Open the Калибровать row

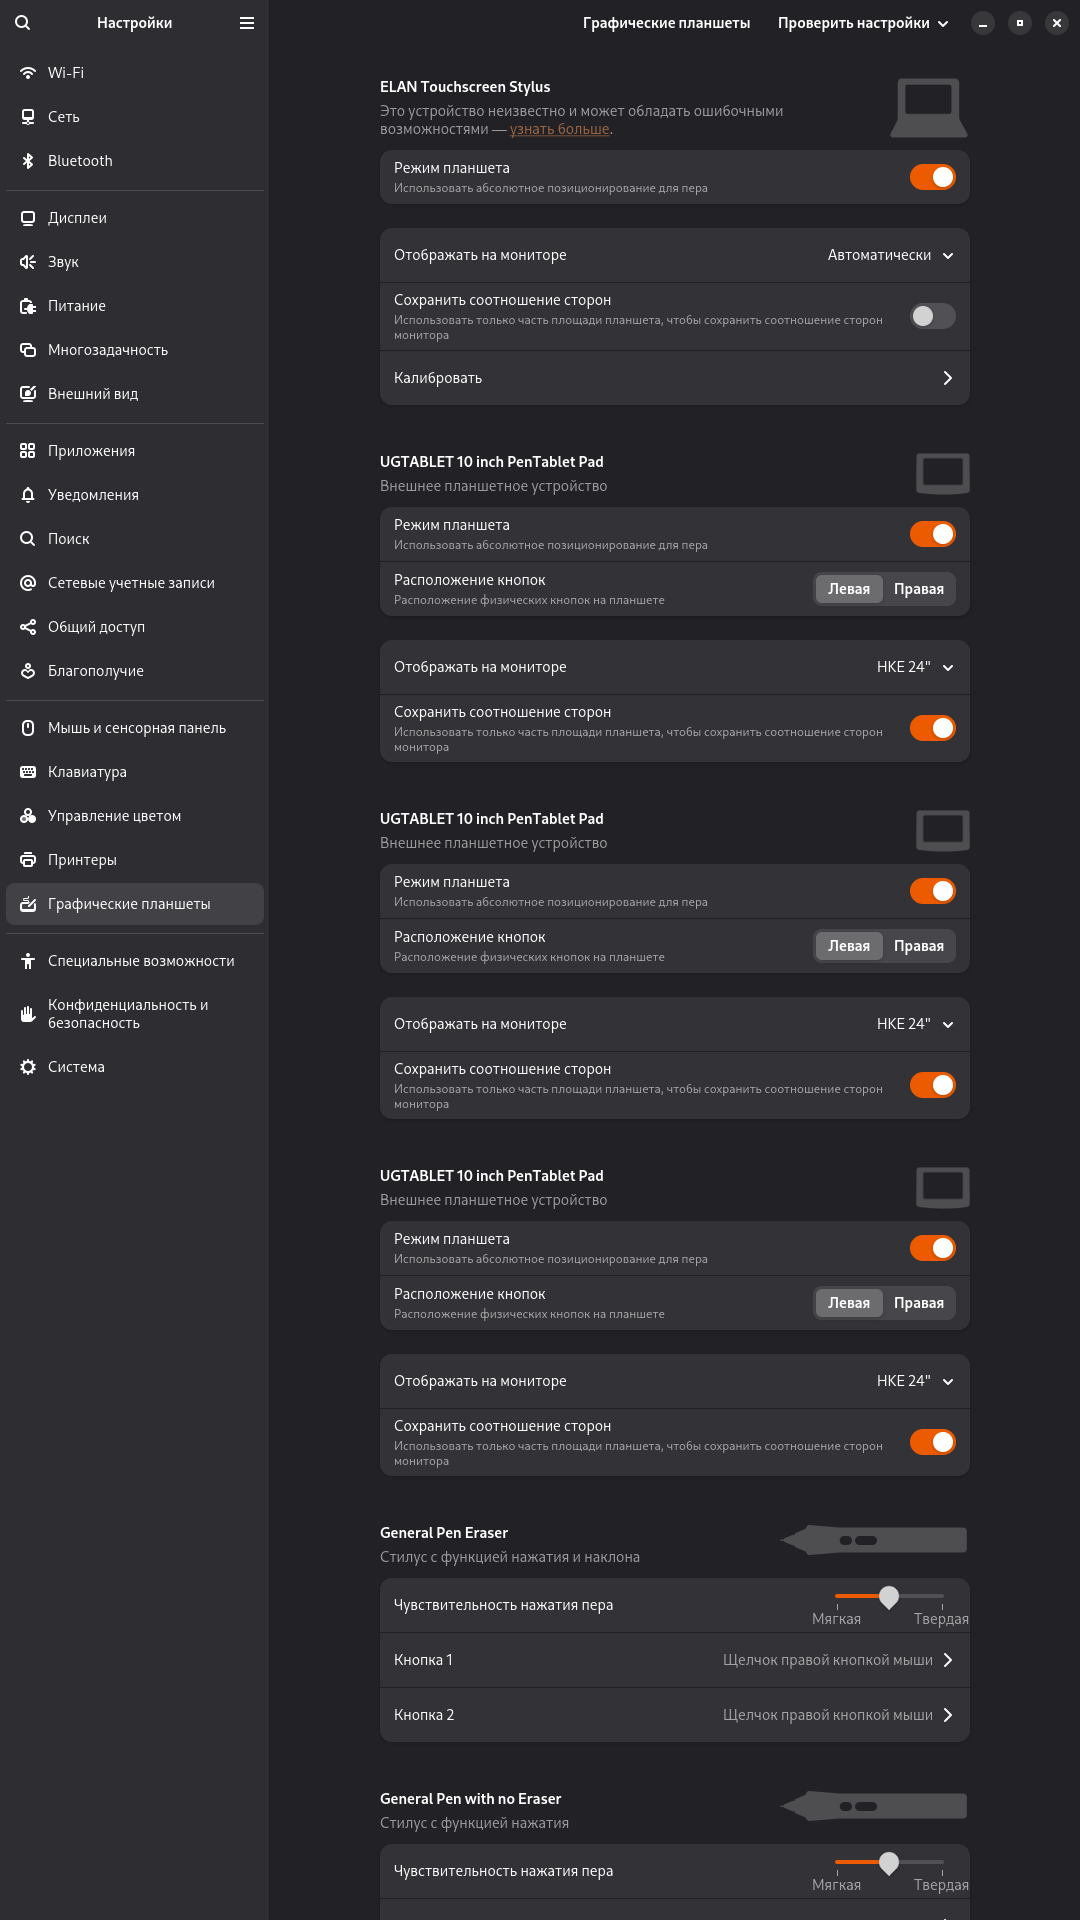click(x=674, y=378)
